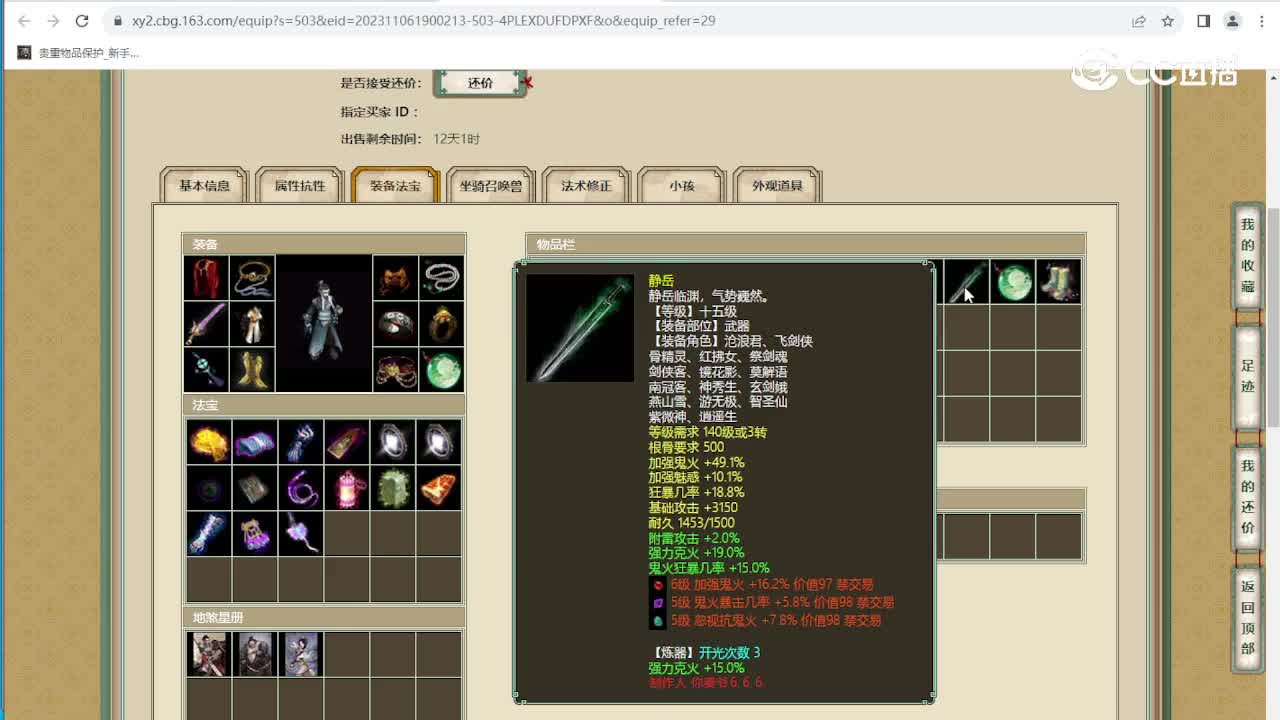This screenshot has width=1280, height=720.
Task: Click the blue gauntlet talisman icon
Action: point(209,534)
